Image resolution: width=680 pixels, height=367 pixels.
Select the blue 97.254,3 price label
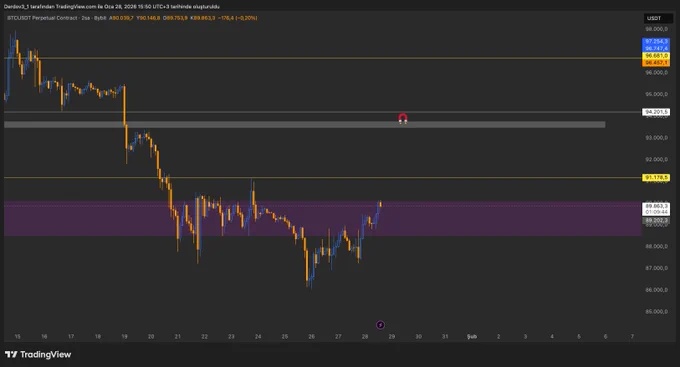tap(656, 42)
